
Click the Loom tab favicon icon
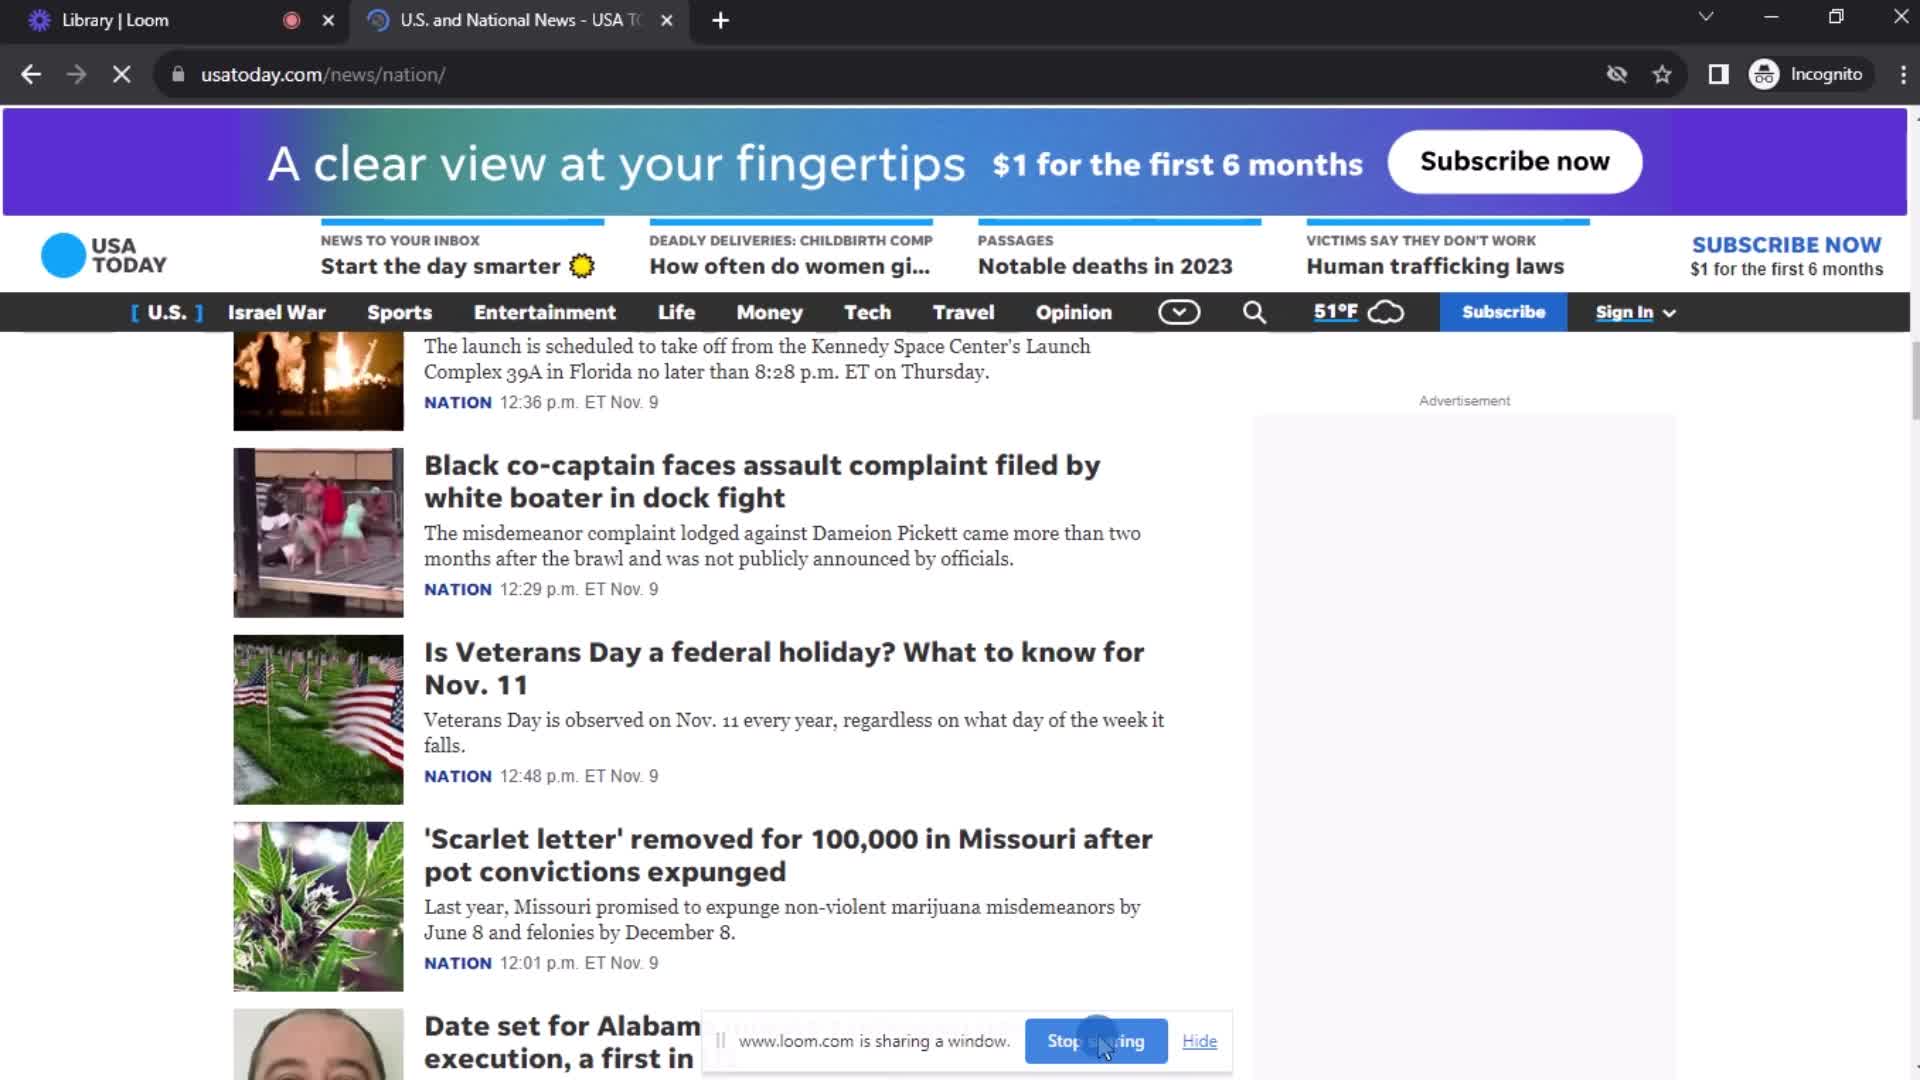point(38,20)
